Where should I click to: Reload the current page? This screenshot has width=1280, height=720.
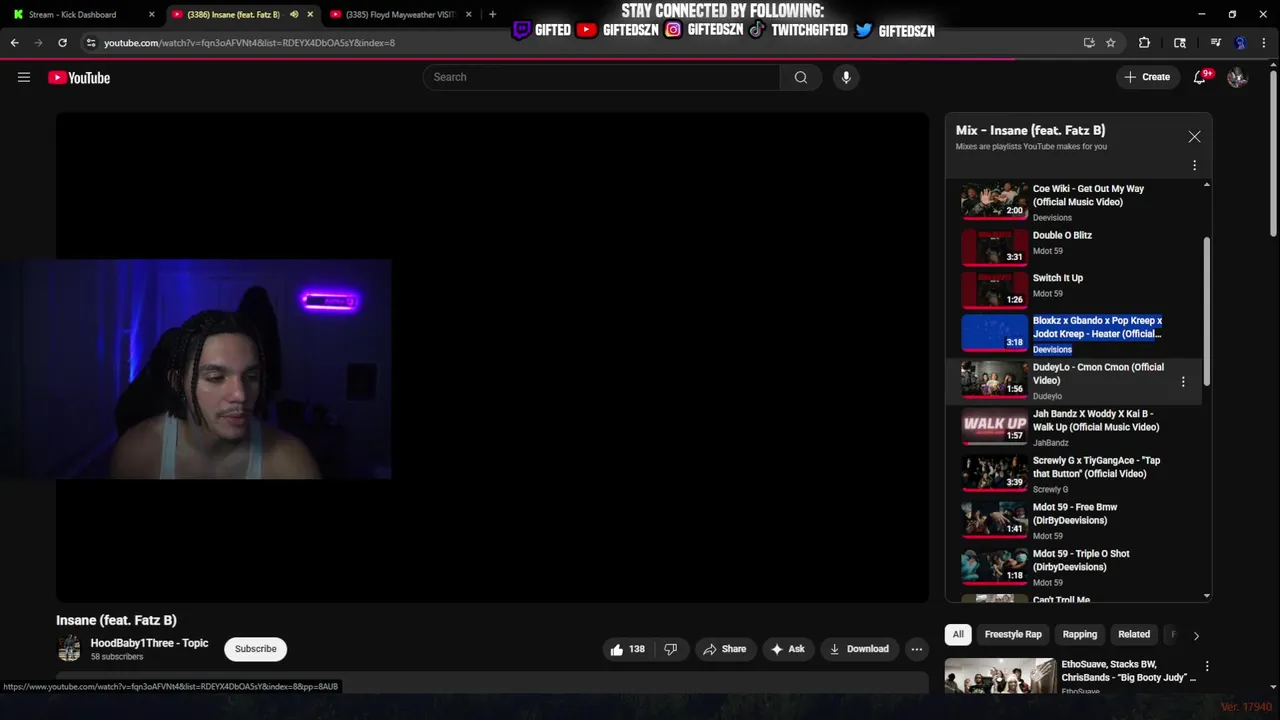pyautogui.click(x=62, y=43)
